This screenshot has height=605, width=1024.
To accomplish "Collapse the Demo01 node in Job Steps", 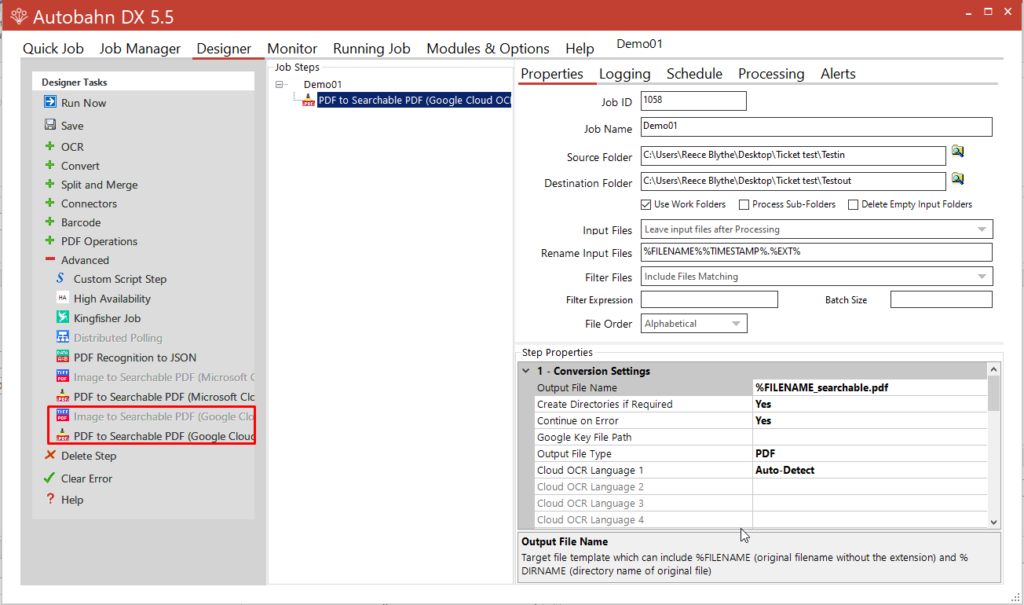I will click(280, 84).
